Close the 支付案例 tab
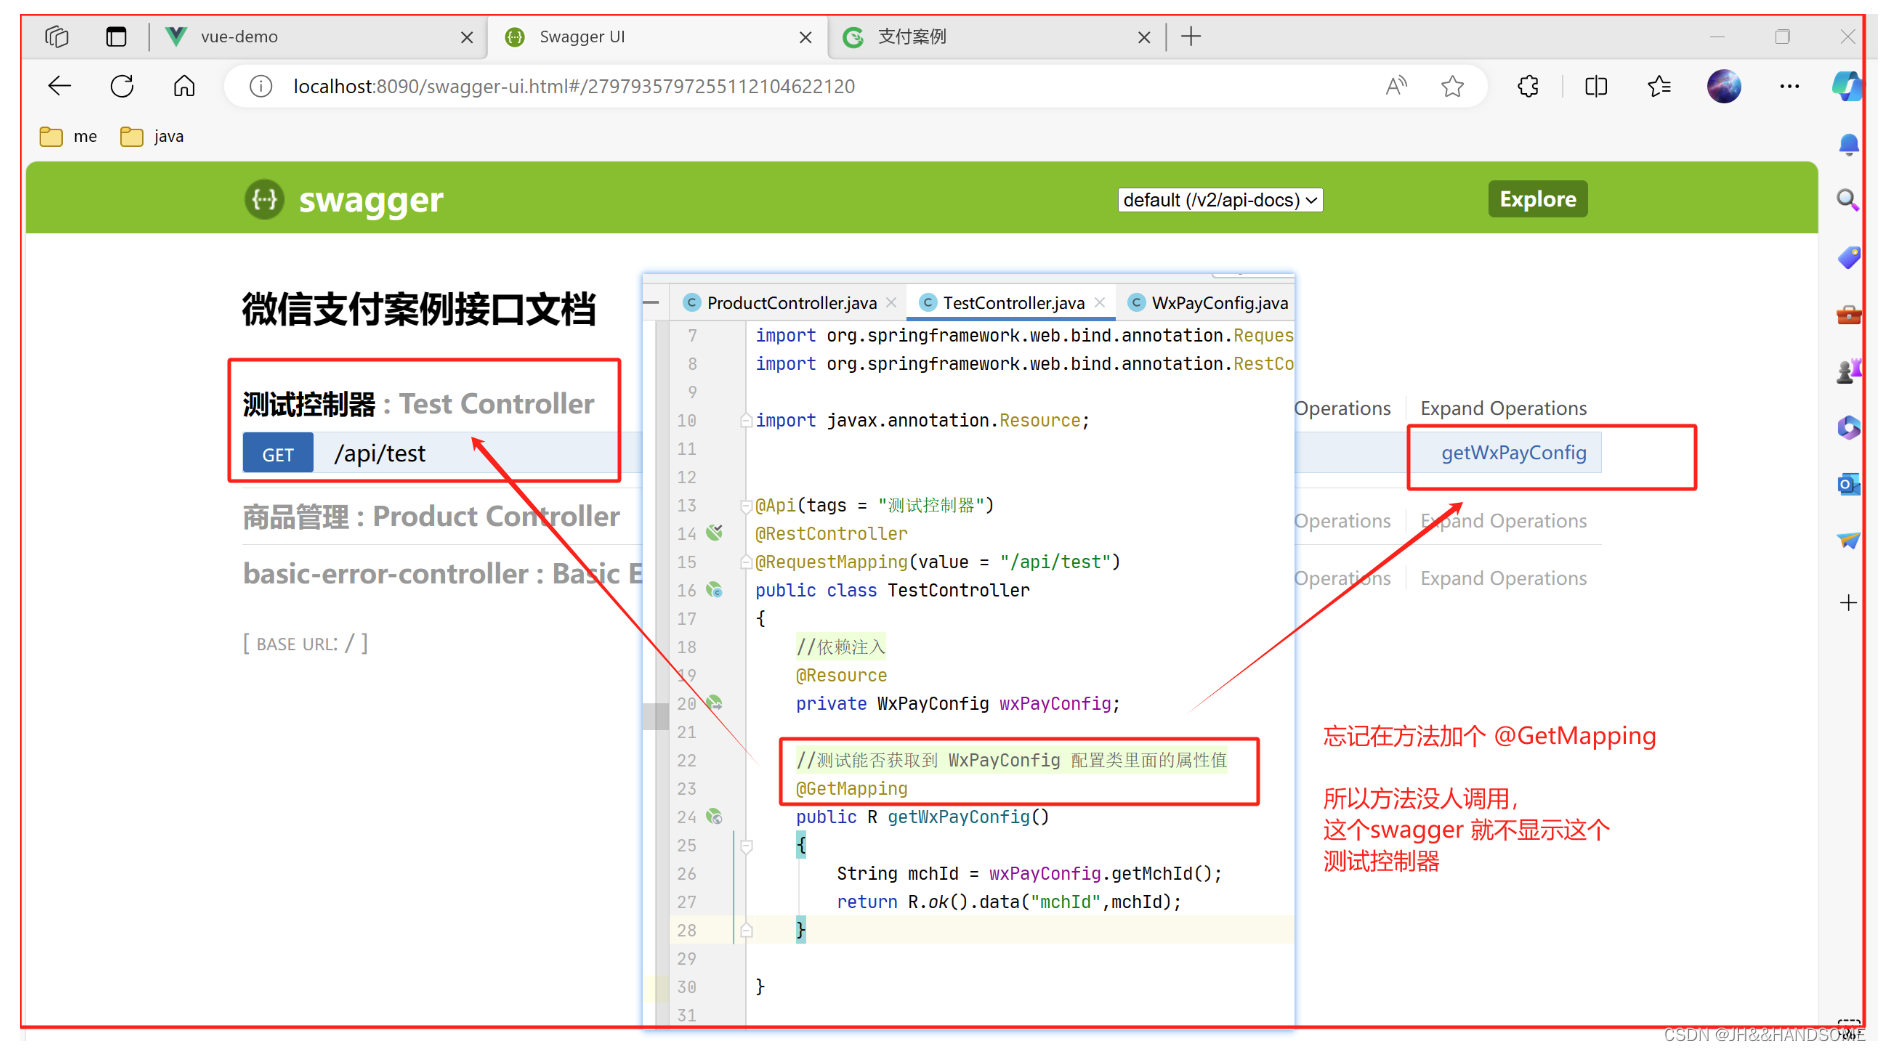The image size is (1881, 1051). (x=1144, y=37)
